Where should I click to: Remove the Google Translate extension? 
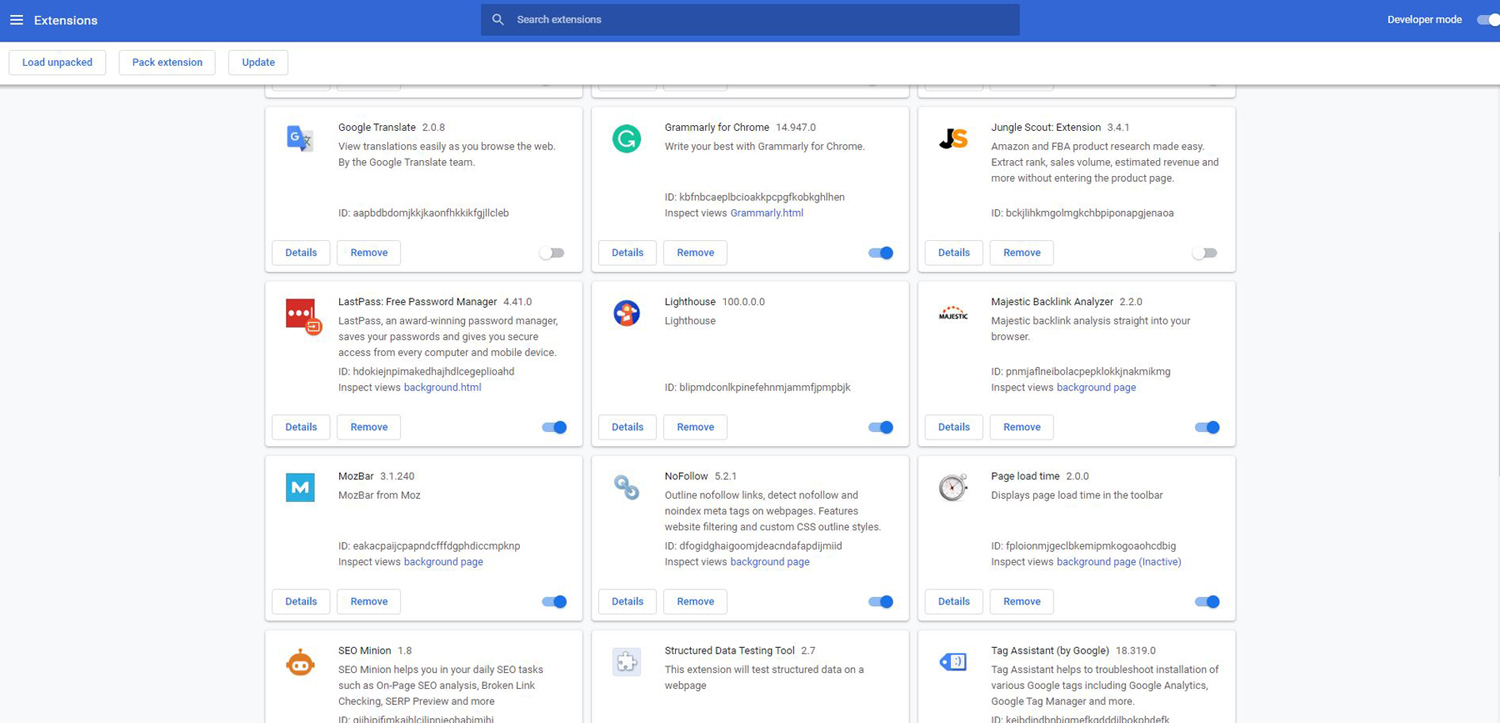[x=369, y=253]
